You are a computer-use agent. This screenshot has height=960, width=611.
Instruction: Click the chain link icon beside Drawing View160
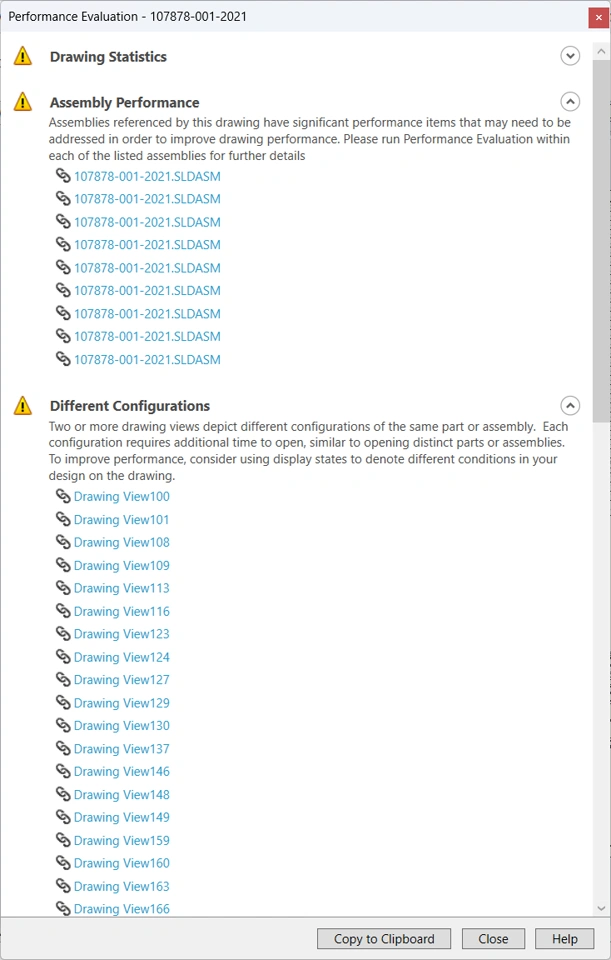click(64, 863)
